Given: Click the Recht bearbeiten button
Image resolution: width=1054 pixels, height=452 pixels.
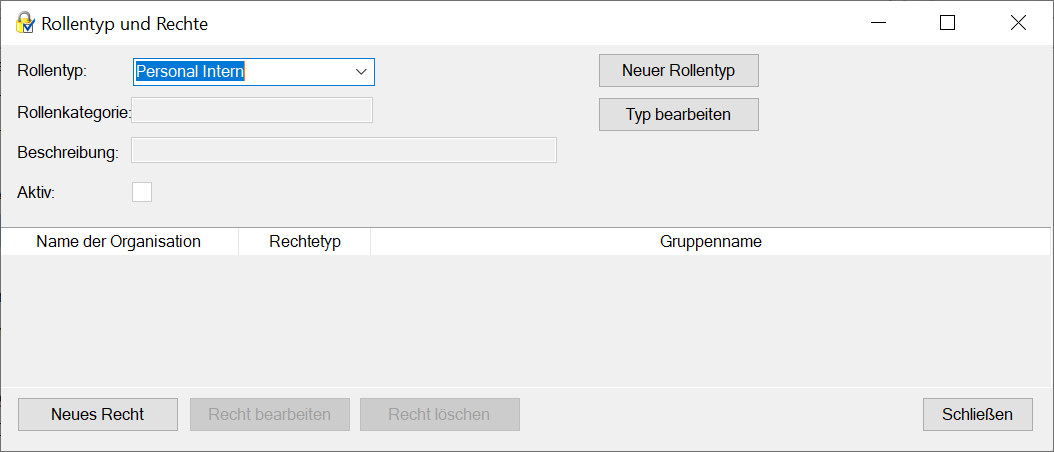Looking at the screenshot, I should tap(269, 414).
